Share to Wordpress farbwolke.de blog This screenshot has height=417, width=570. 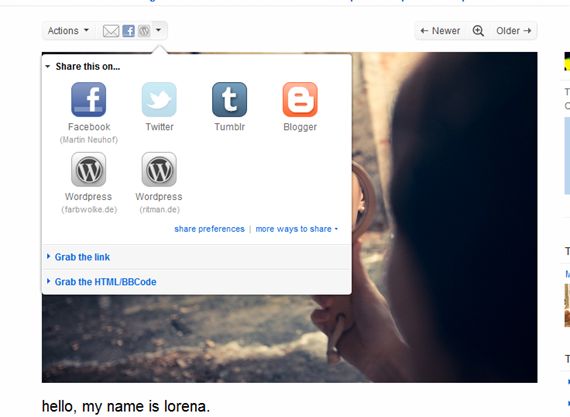pyautogui.click(x=89, y=183)
